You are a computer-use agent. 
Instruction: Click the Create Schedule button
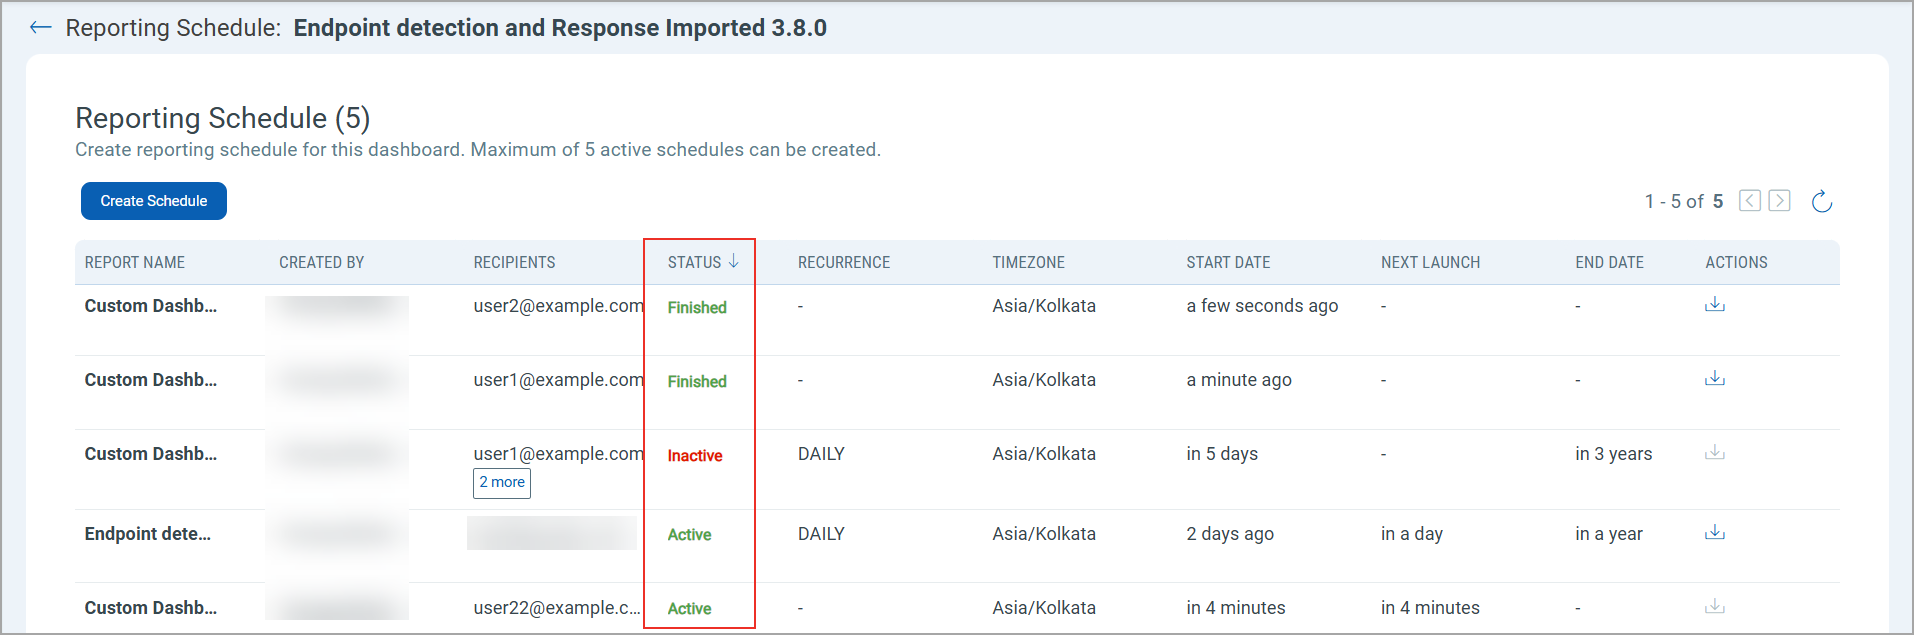tap(154, 201)
